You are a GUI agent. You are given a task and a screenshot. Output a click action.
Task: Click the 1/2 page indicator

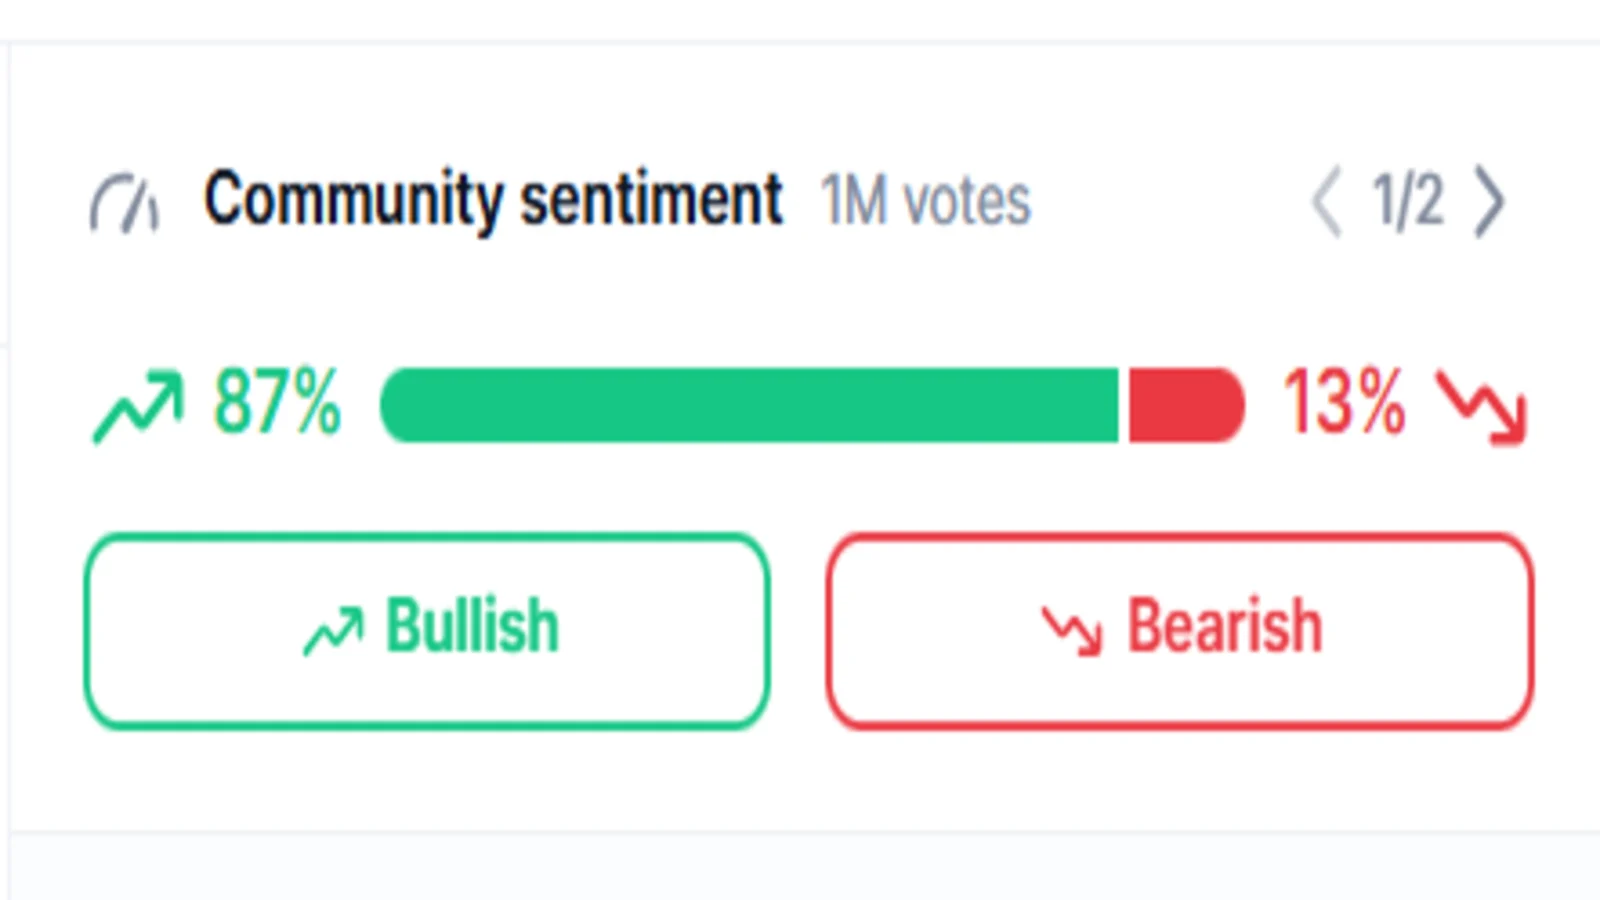click(1408, 201)
